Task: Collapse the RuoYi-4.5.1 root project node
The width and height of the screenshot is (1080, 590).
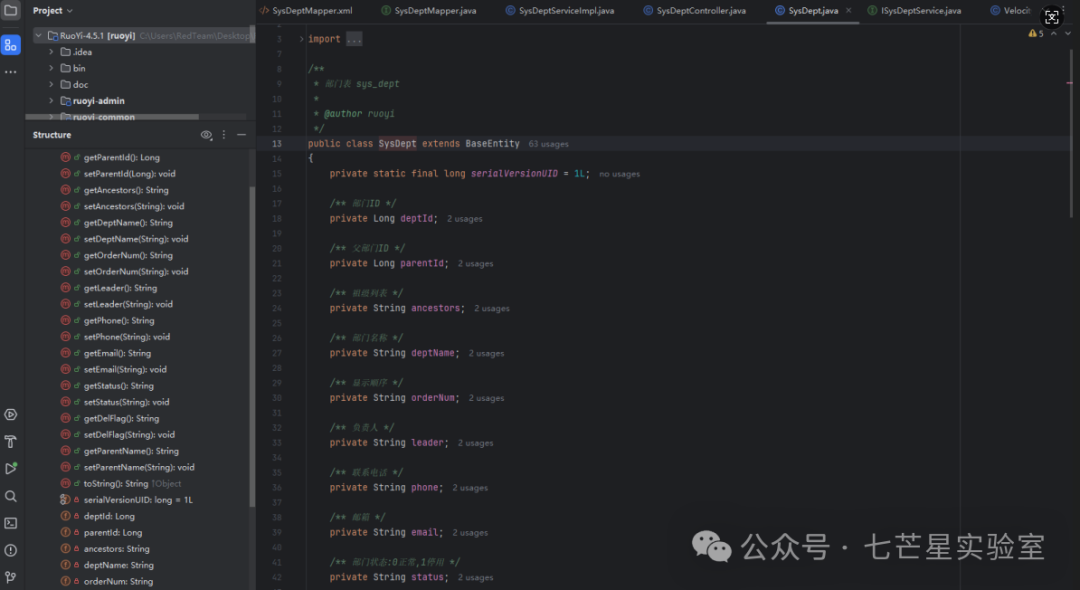Action: pos(38,36)
